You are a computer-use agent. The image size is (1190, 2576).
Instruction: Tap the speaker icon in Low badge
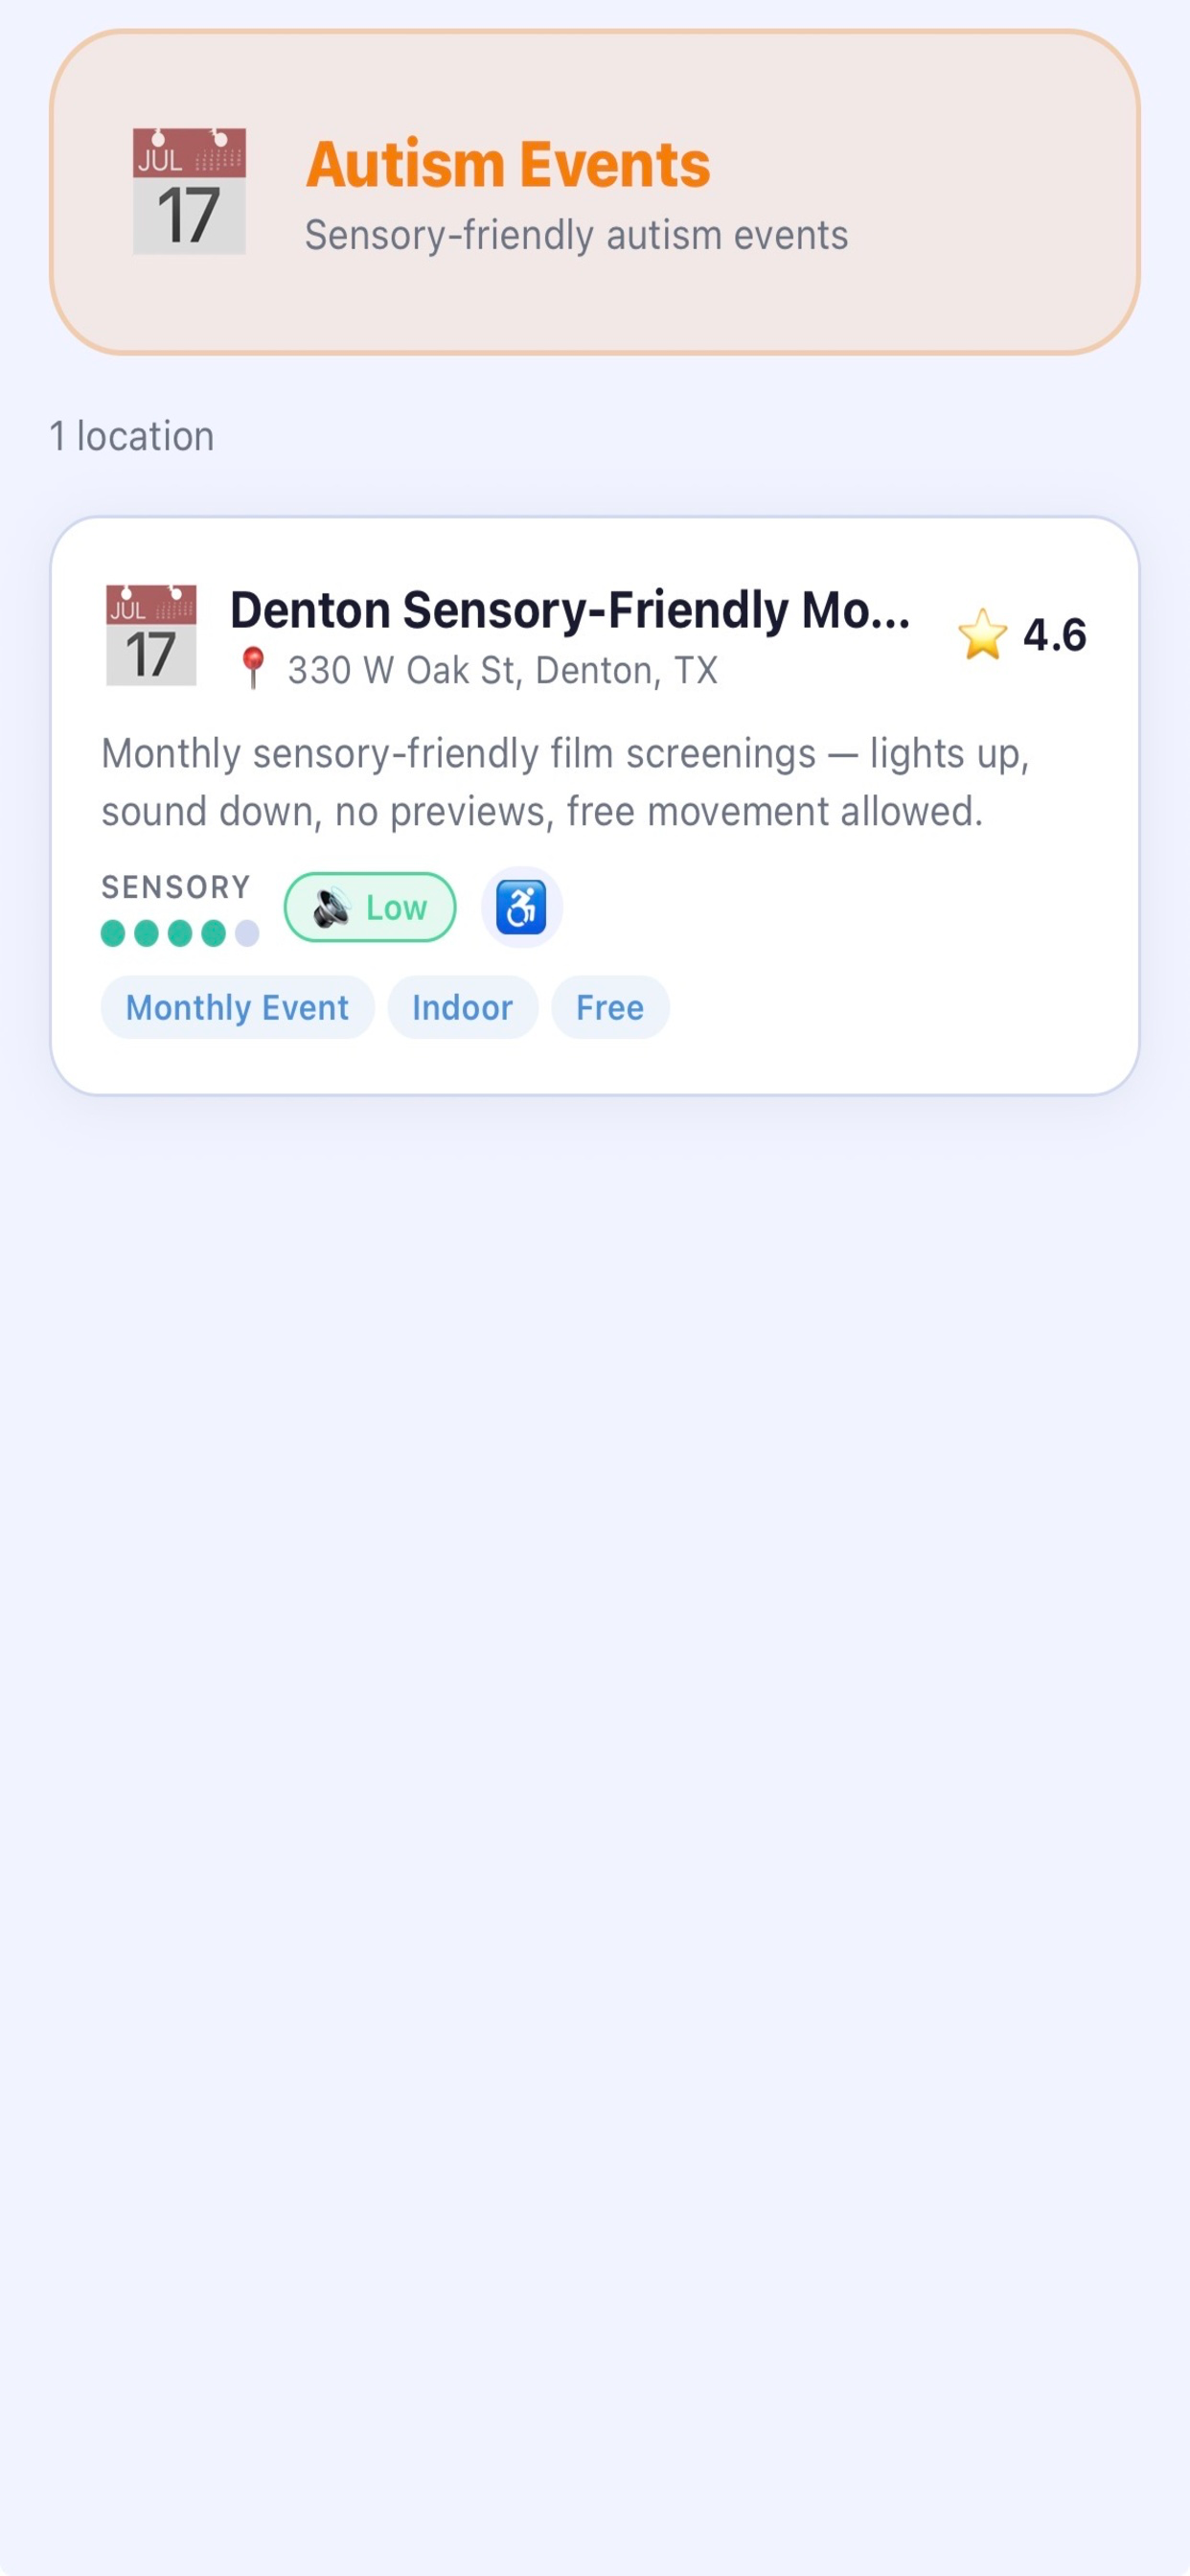(332, 908)
